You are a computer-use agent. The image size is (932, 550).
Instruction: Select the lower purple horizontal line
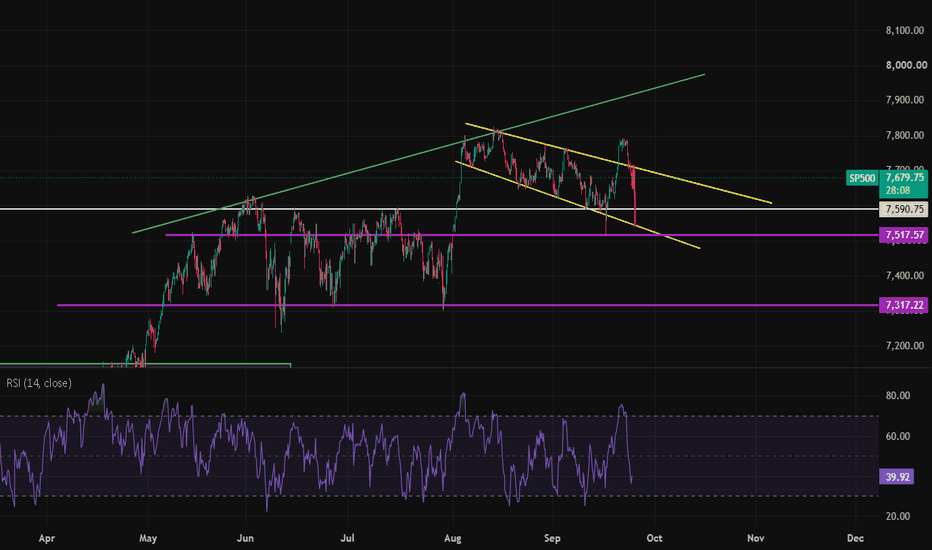468,305
